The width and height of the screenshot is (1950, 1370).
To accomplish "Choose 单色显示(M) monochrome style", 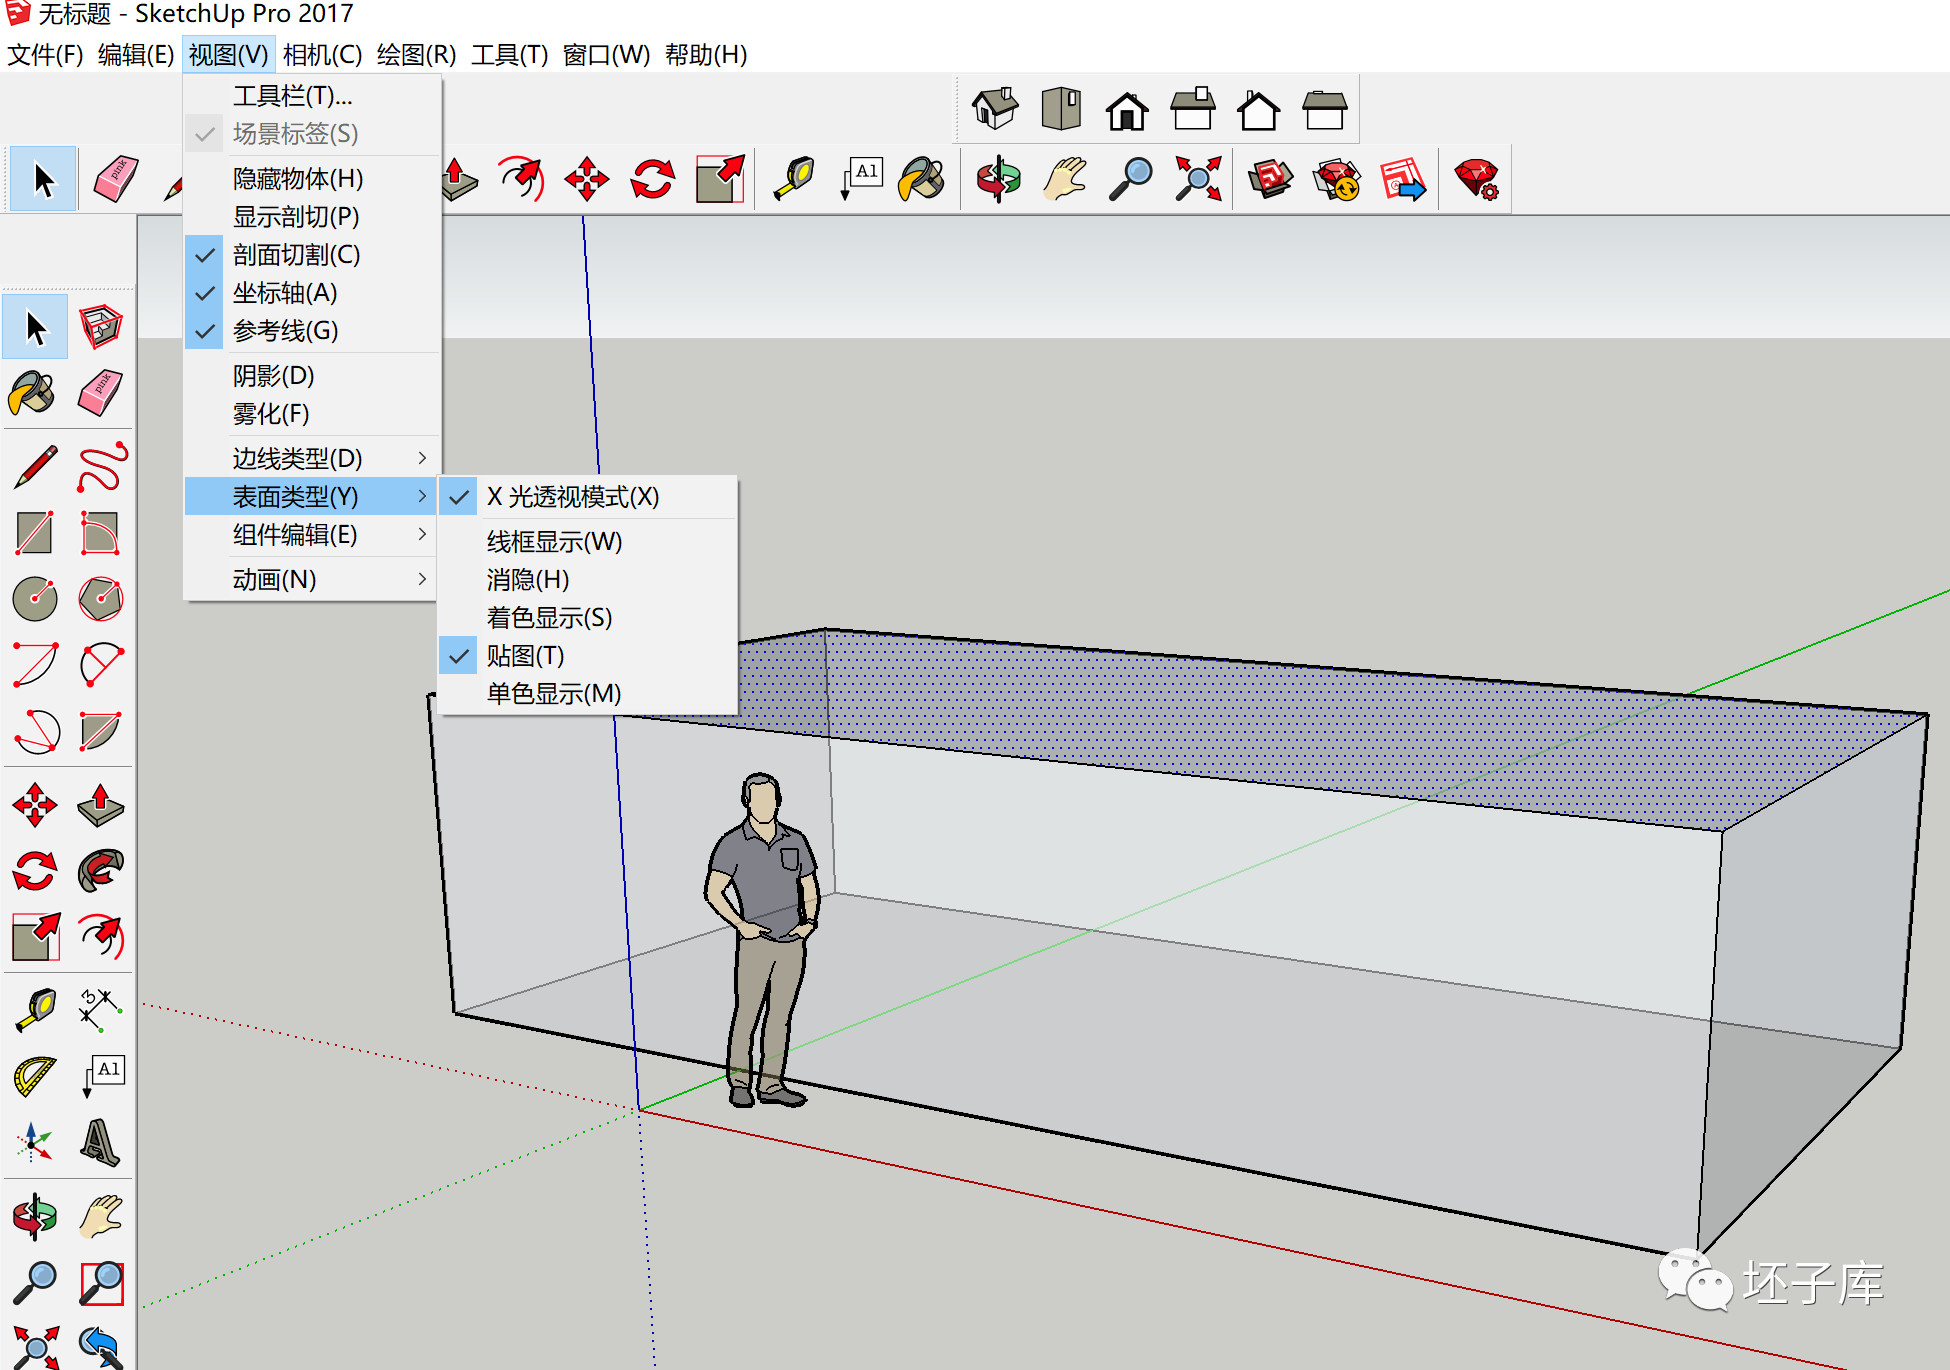I will [588, 694].
